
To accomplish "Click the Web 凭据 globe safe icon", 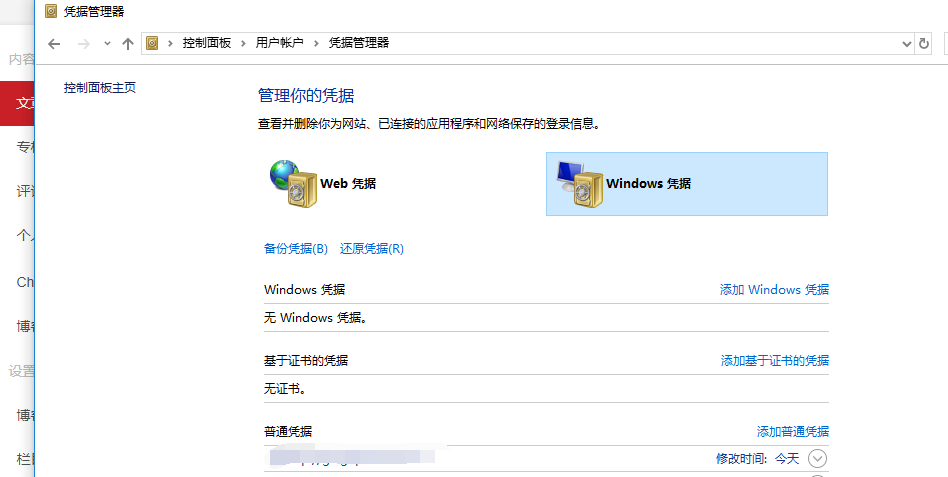I will (x=294, y=183).
